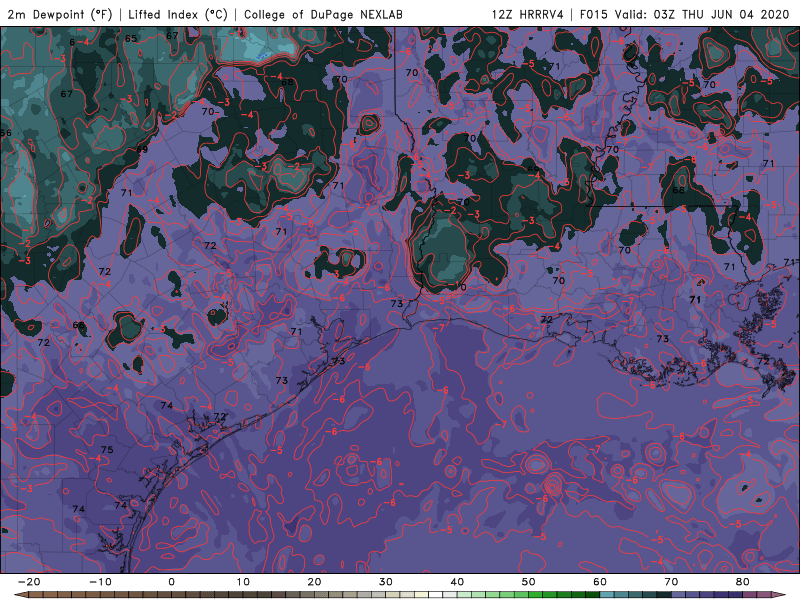
Task: Click the -20 label on the color scale
Action: (x=29, y=582)
